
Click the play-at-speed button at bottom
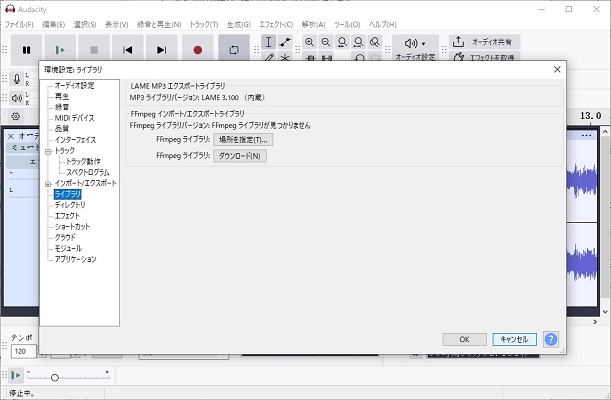(16, 375)
